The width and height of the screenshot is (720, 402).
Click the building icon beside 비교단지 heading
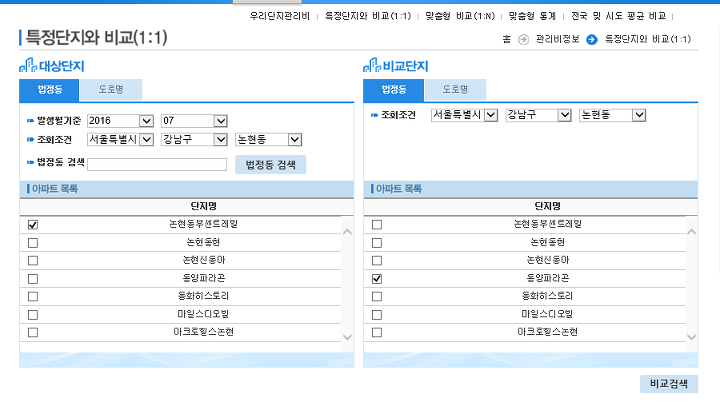pyautogui.click(x=372, y=65)
